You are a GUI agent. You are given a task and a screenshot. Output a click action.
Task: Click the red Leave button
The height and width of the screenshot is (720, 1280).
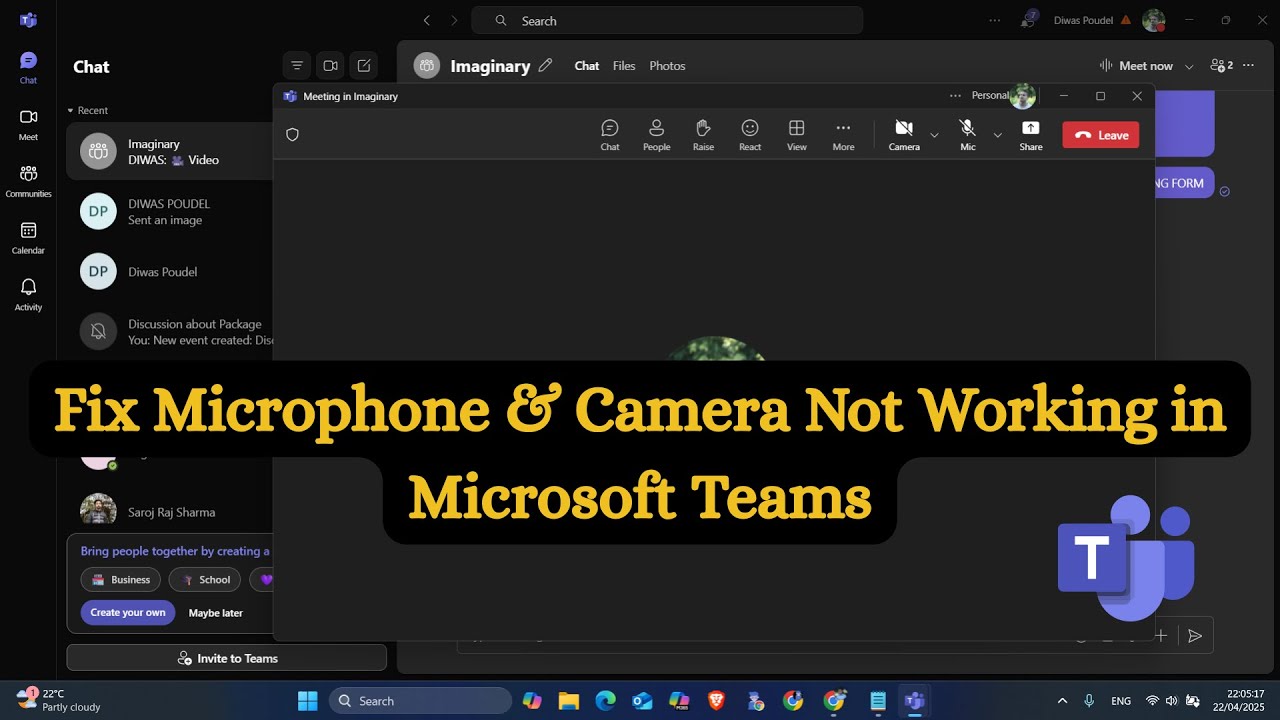(1100, 135)
